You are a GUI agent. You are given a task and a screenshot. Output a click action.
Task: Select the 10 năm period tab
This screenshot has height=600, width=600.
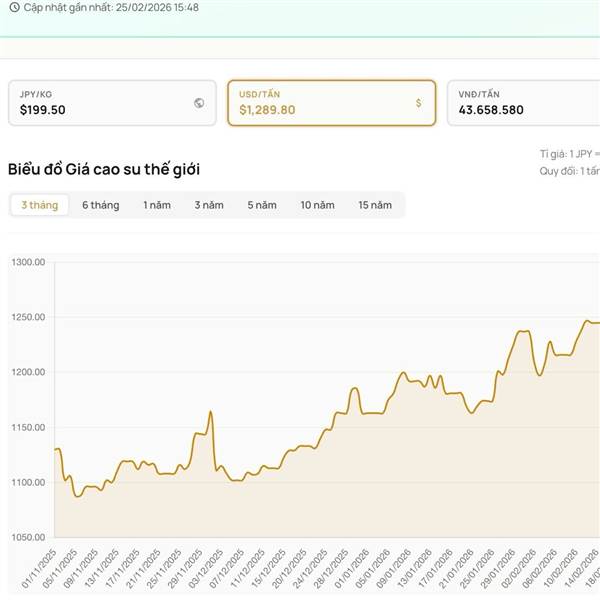pos(318,205)
